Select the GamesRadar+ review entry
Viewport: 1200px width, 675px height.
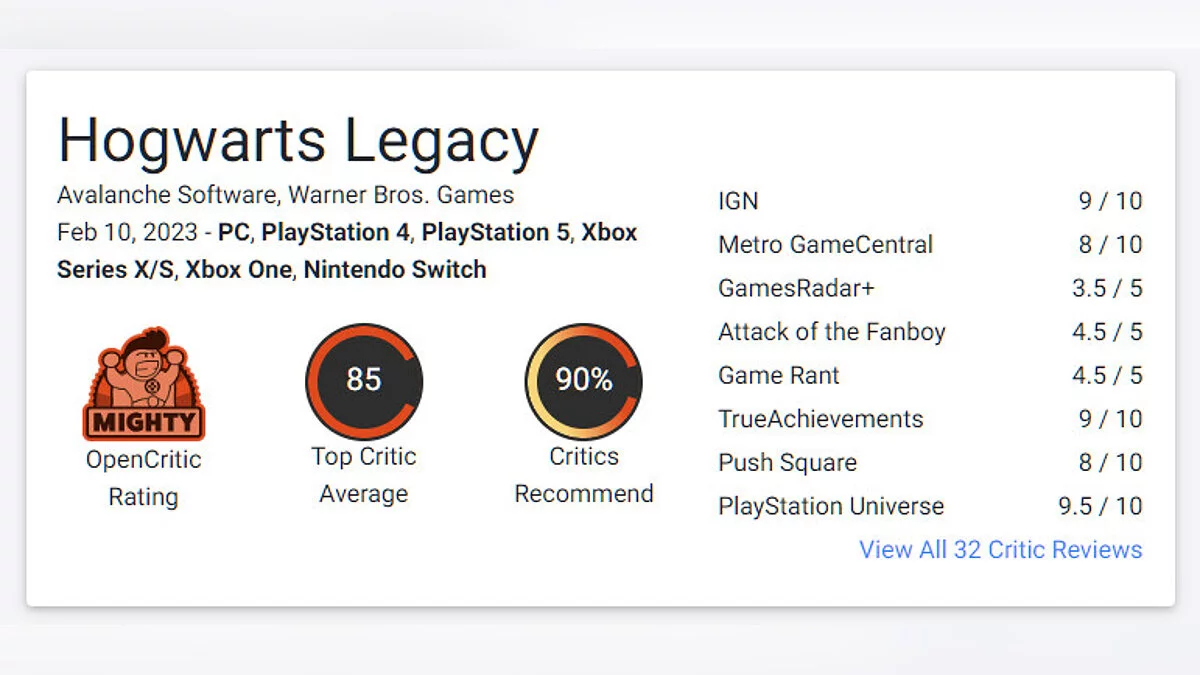pos(796,288)
